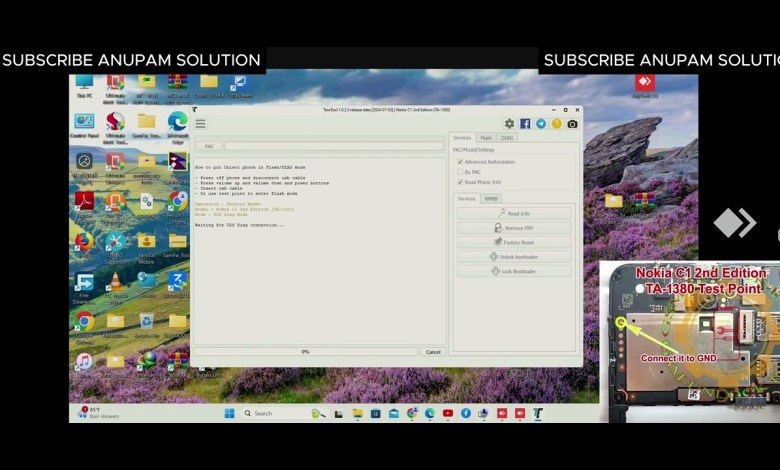Viewport: 780px width, 470px height.
Task: Open Famous Mobile folder on desktop
Action: click(x=146, y=247)
